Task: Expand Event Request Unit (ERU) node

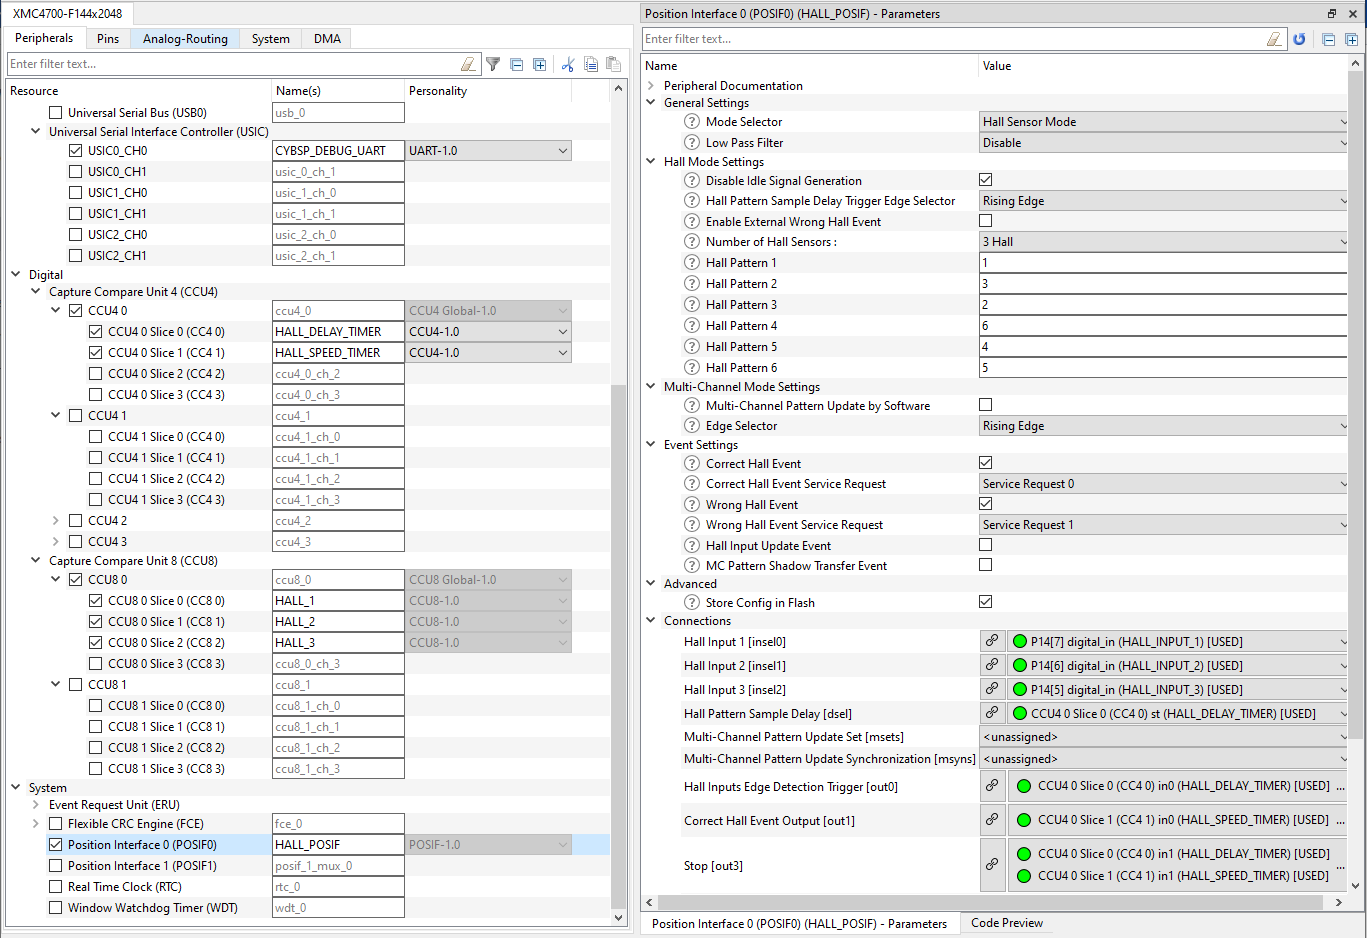Action: [x=36, y=805]
